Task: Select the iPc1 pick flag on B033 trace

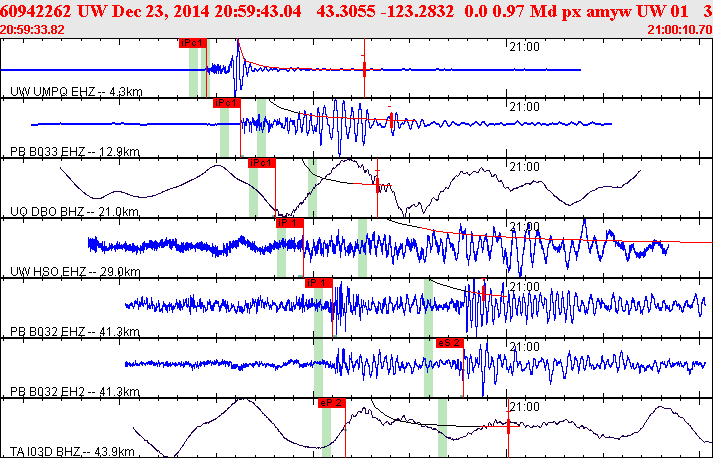Action: [226, 103]
